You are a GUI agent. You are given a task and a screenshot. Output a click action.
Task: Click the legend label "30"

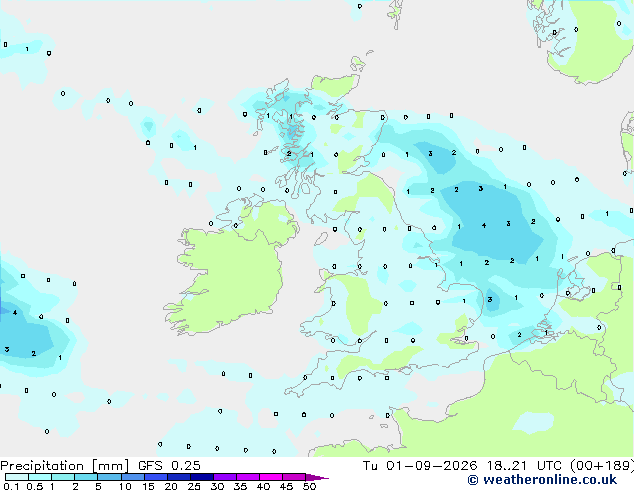217,486
